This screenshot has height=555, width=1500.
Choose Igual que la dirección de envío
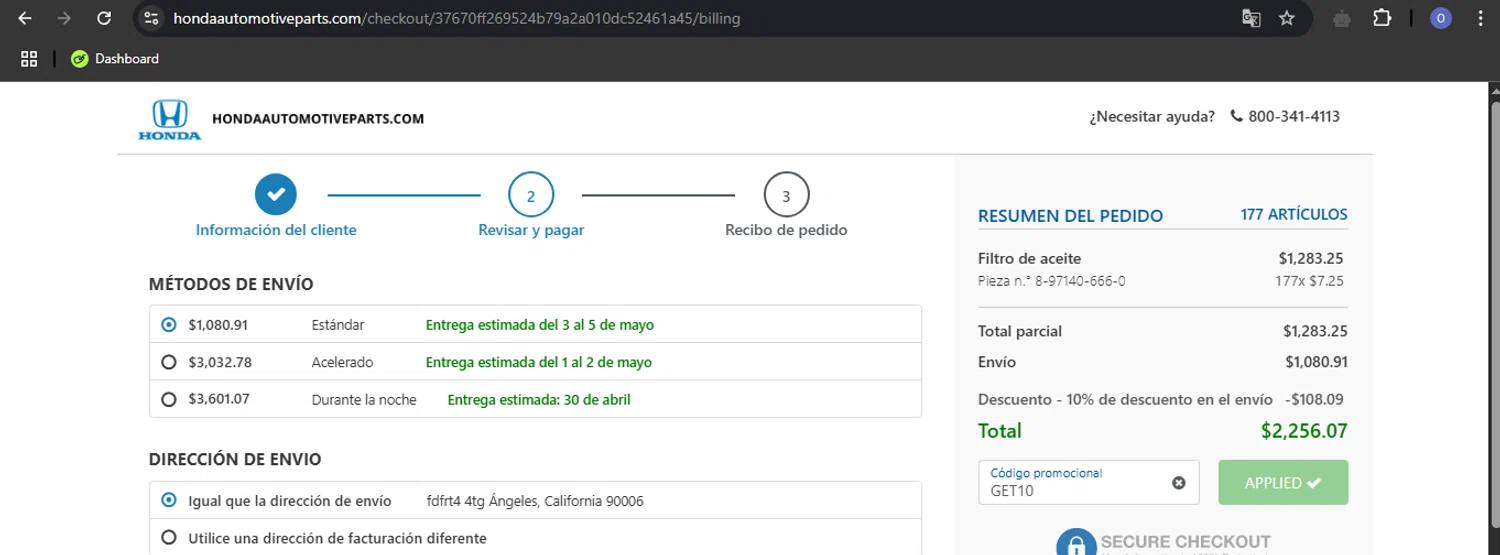[x=168, y=500]
